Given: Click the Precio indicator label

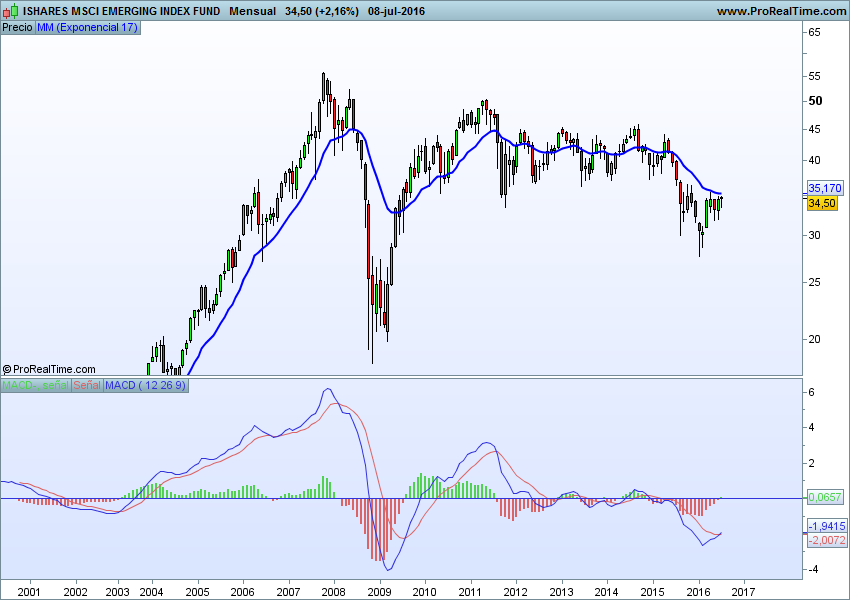Looking at the screenshot, I should point(17,27).
